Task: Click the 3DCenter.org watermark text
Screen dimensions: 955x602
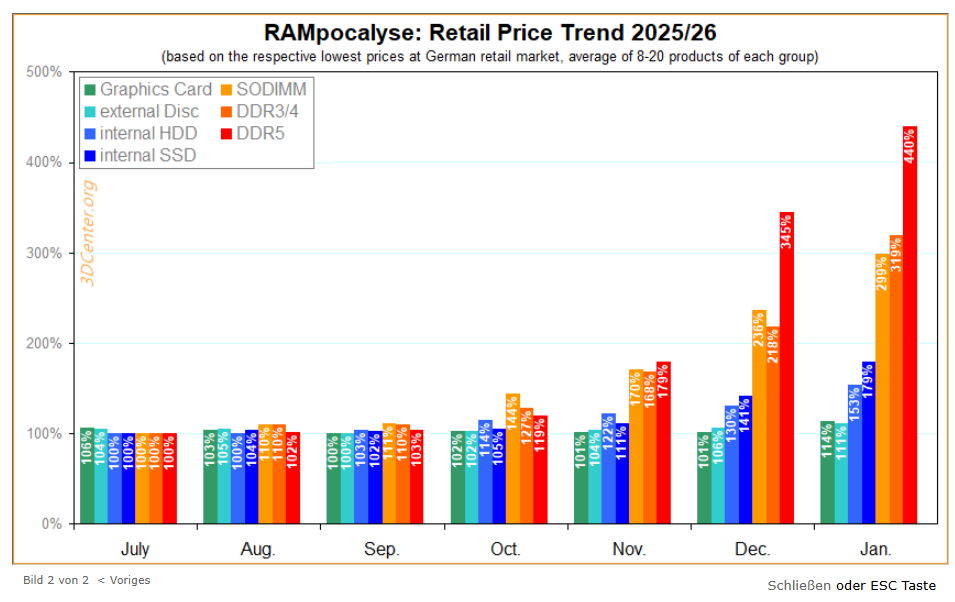Action: tap(88, 233)
